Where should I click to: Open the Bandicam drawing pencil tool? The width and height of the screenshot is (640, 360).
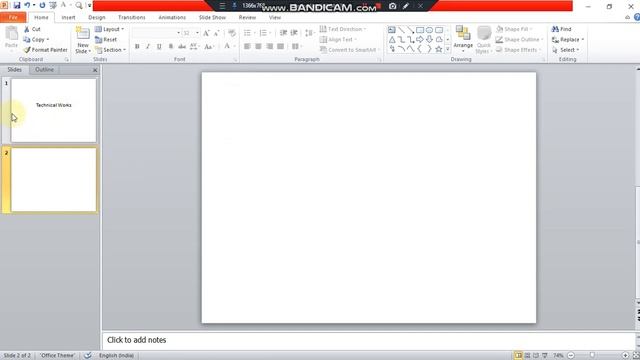(406, 6)
